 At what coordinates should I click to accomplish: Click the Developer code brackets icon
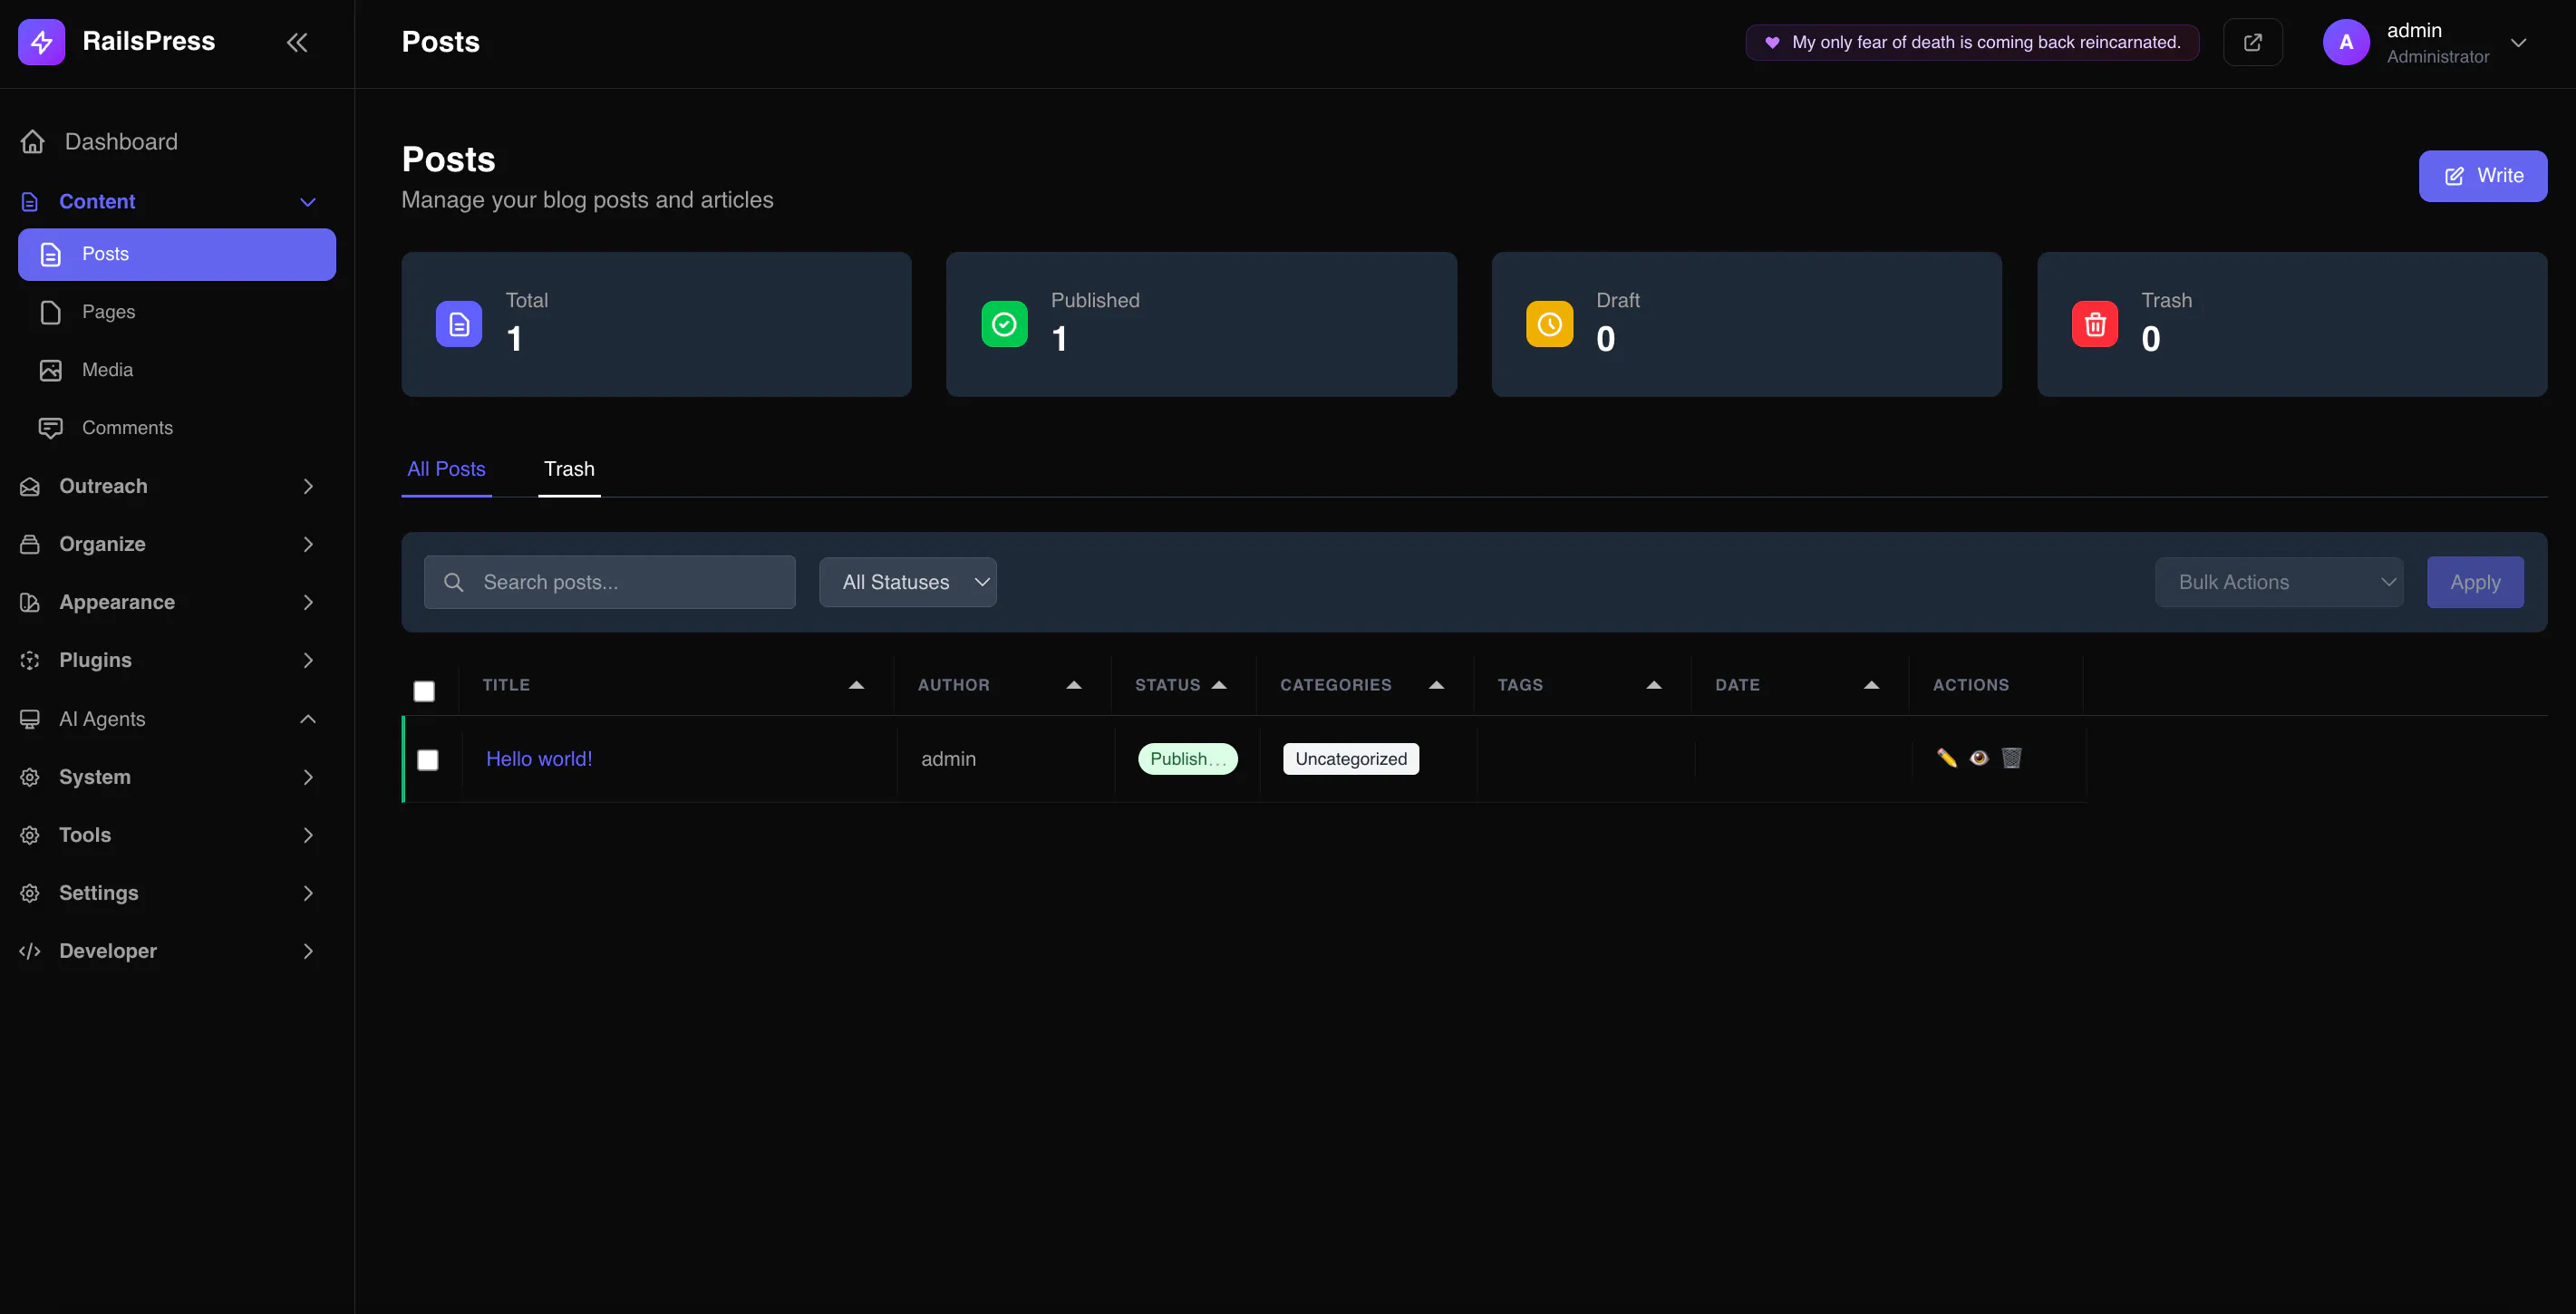click(x=30, y=951)
